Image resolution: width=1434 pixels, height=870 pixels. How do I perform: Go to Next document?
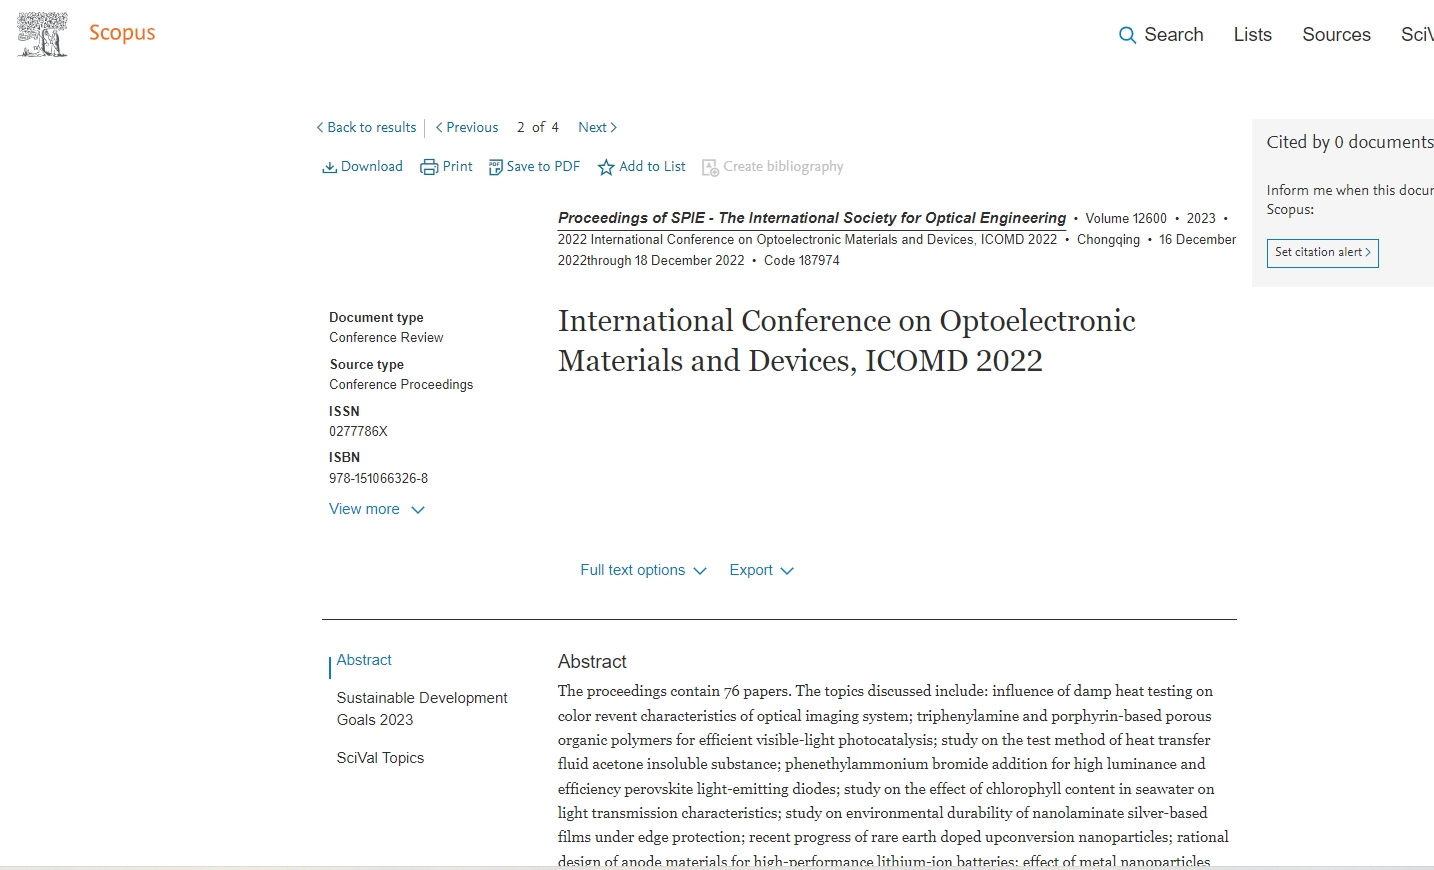pos(597,127)
